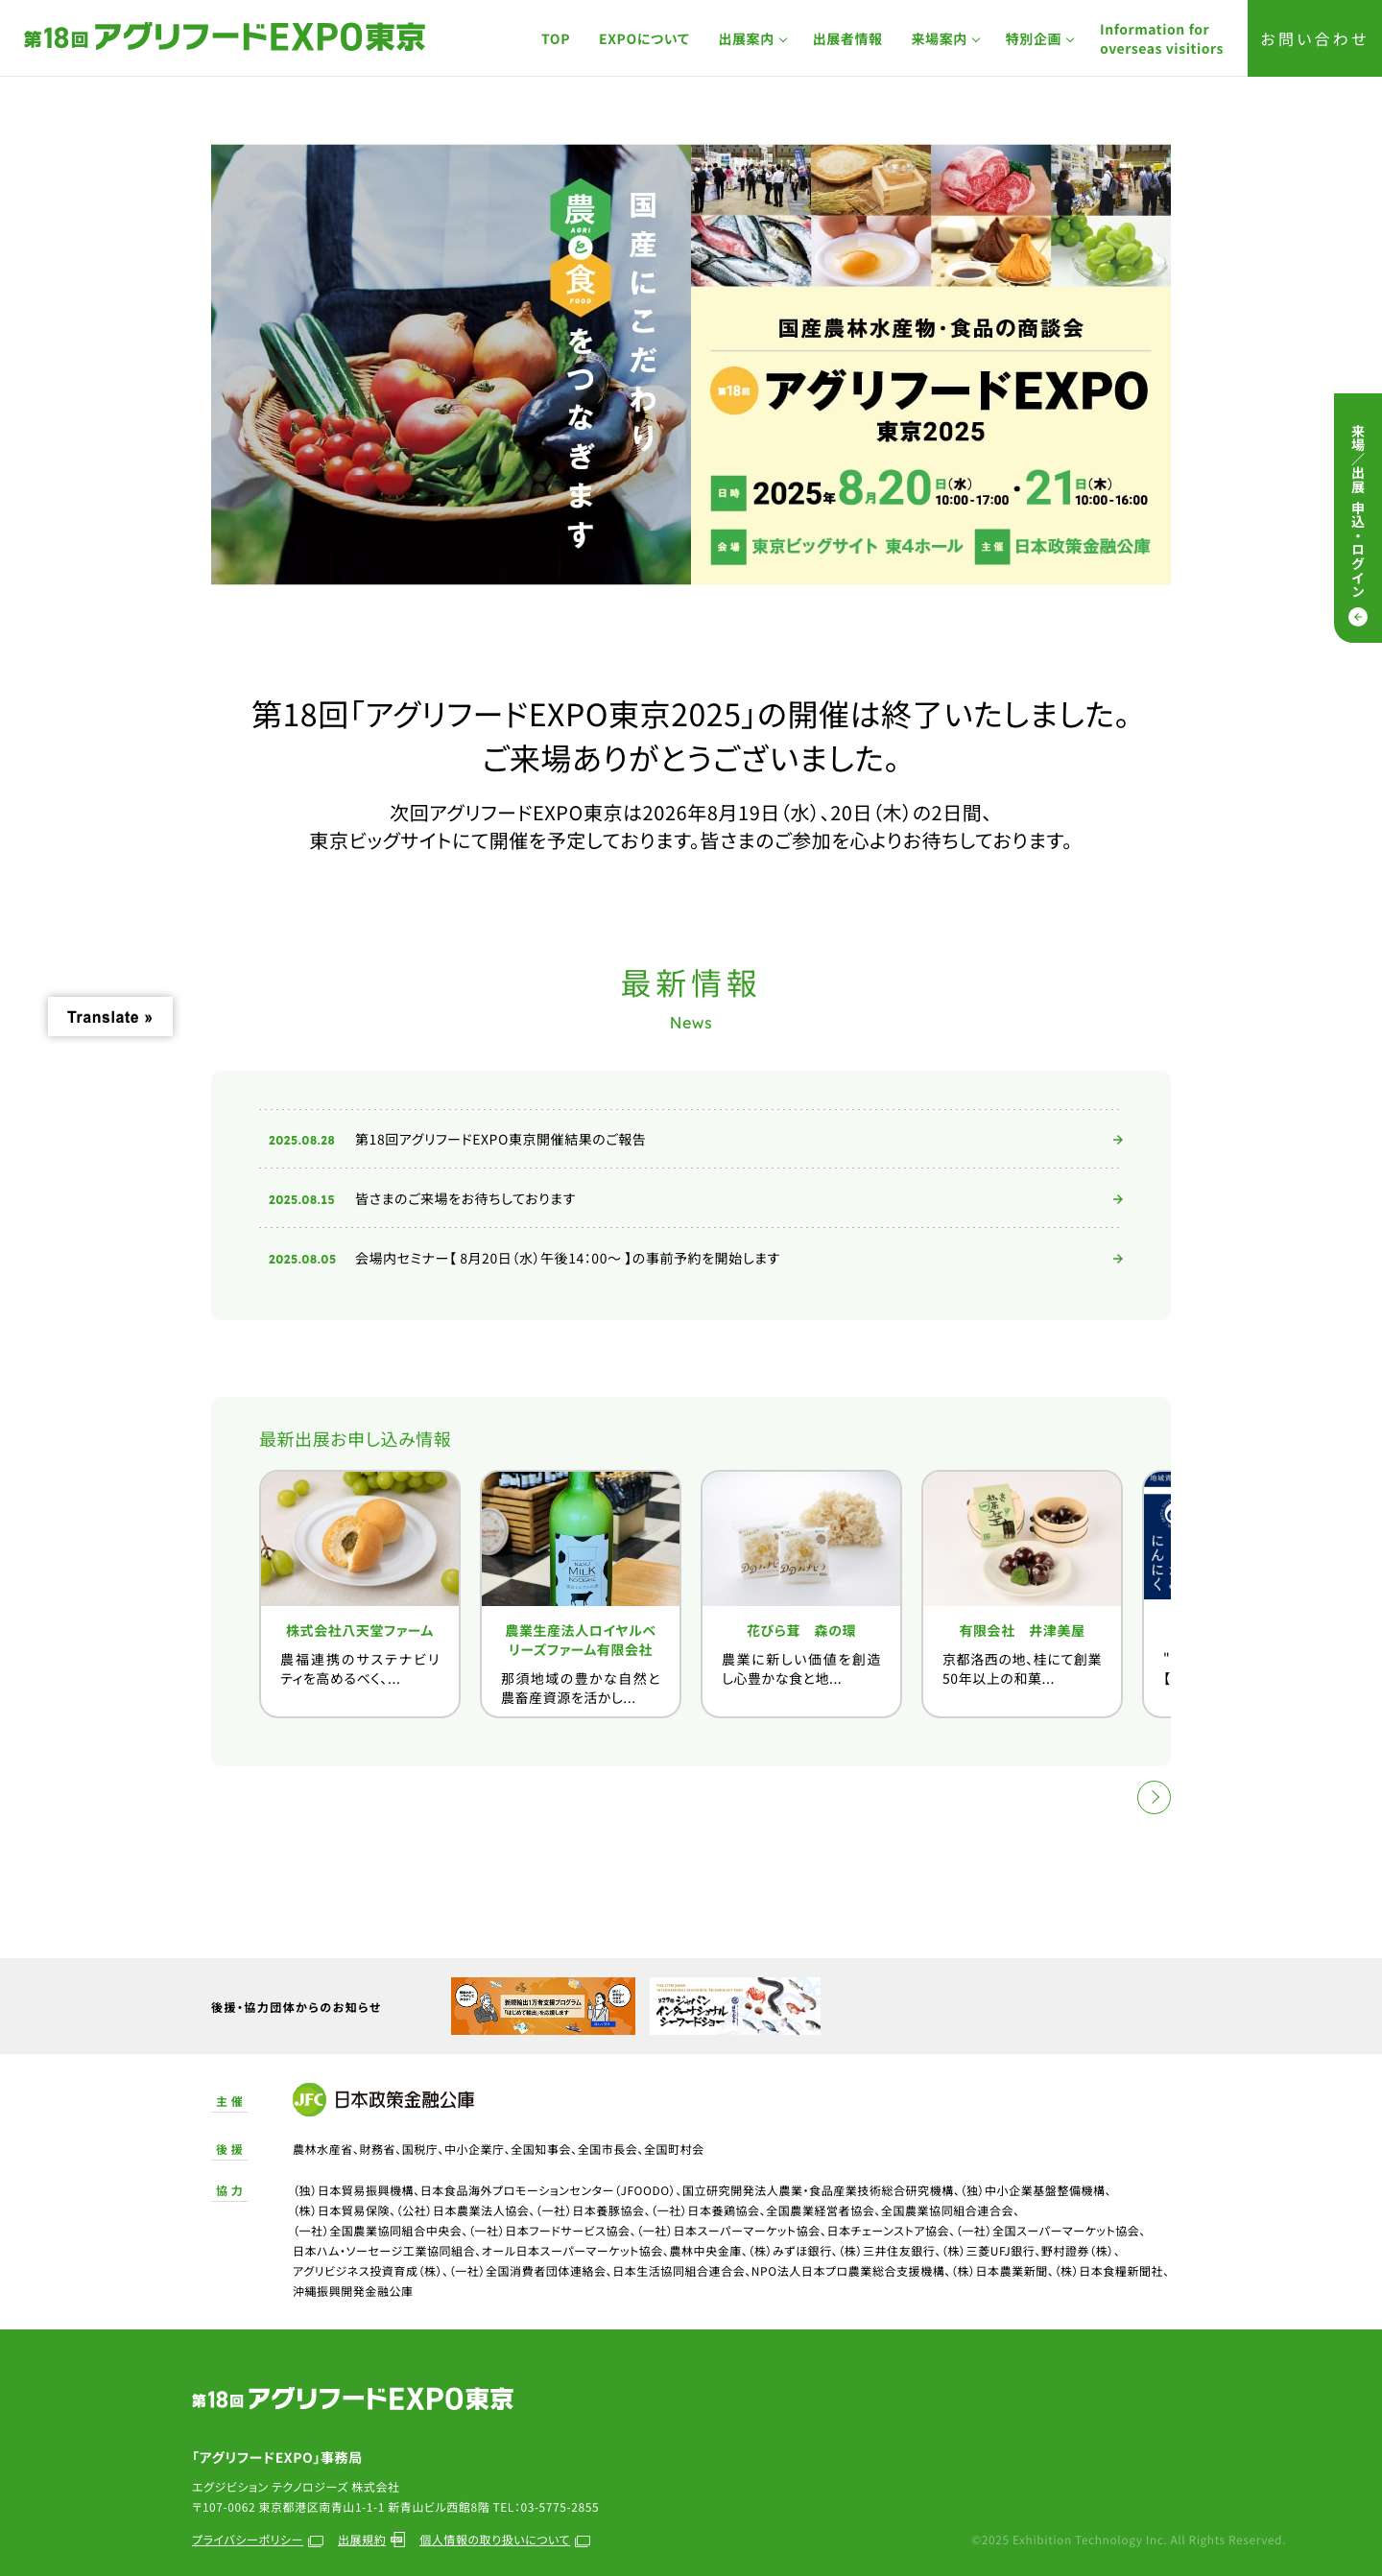Expand the 特別企画 dropdown menu

(1039, 39)
